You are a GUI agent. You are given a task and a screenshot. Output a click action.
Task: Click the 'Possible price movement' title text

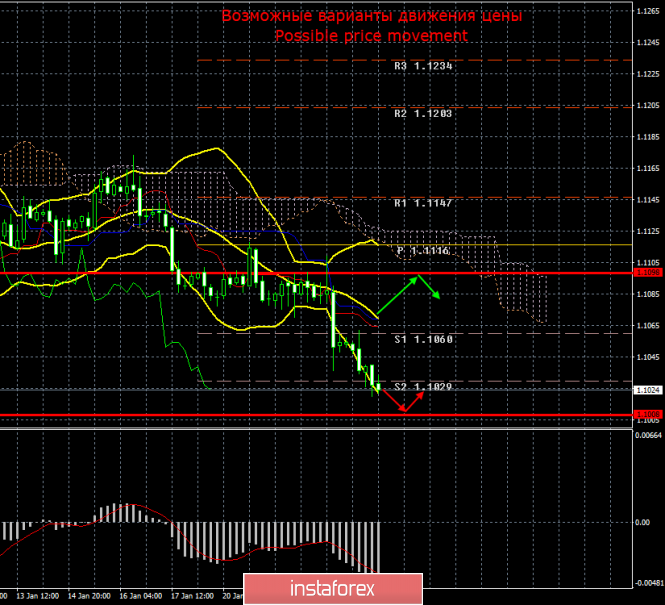(x=371, y=35)
